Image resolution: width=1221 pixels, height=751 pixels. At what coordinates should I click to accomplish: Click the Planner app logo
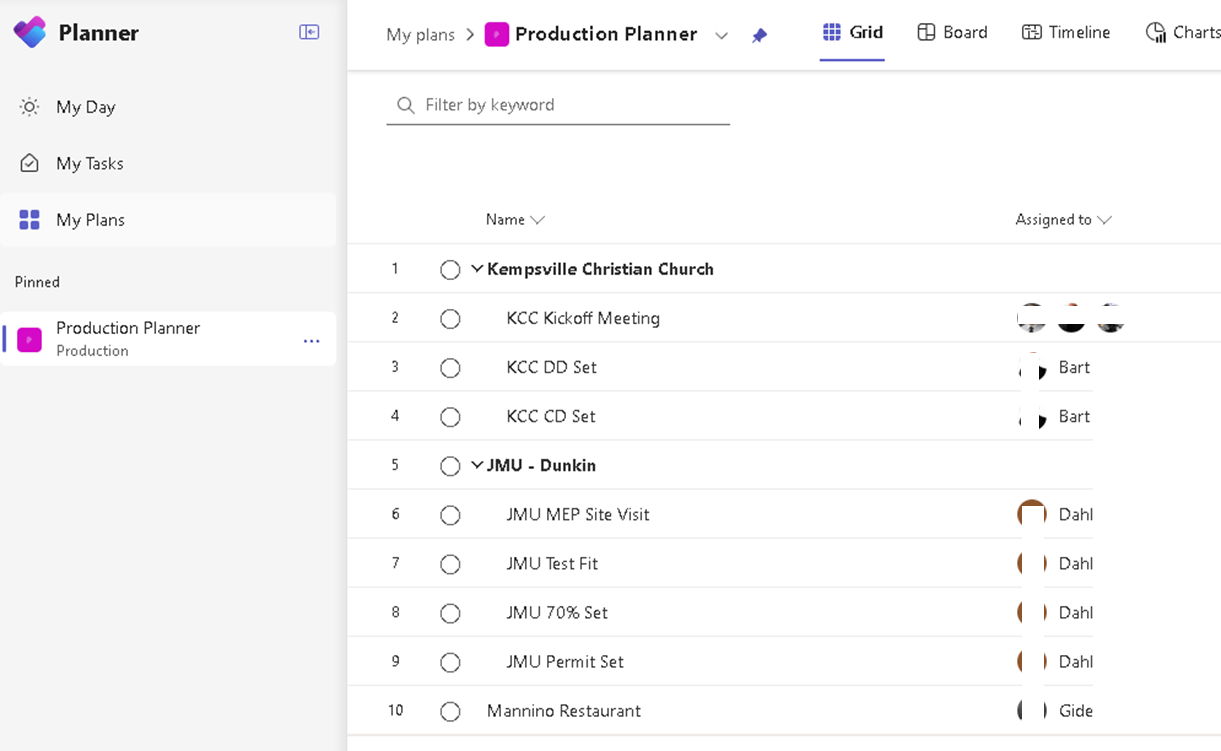pyautogui.click(x=30, y=32)
